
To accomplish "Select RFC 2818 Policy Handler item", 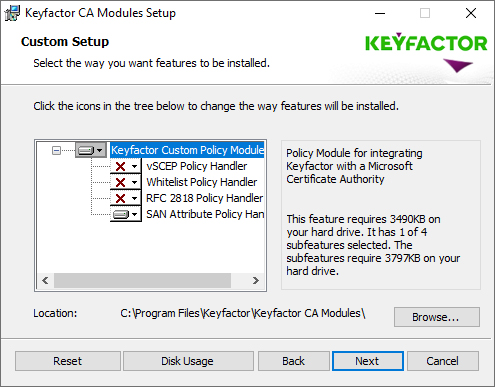I will 205,198.
